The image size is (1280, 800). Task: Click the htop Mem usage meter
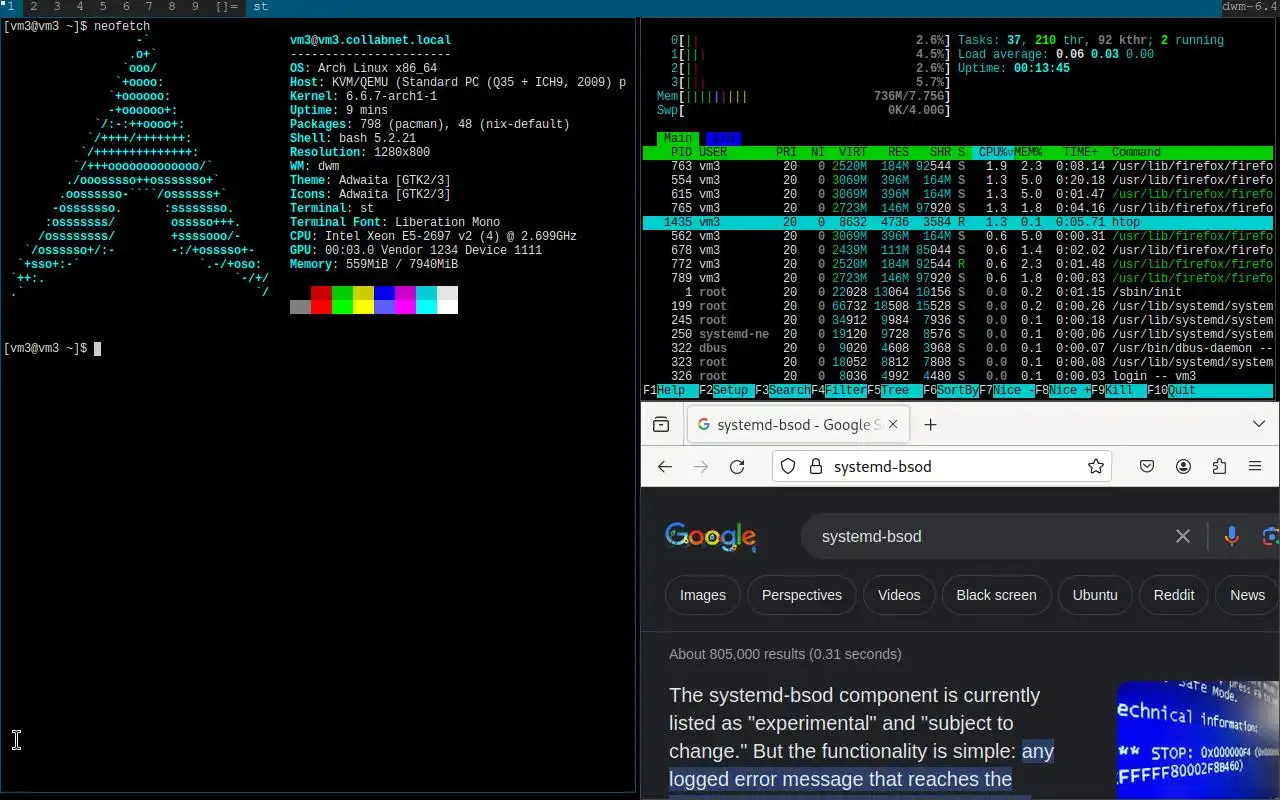click(x=803, y=96)
